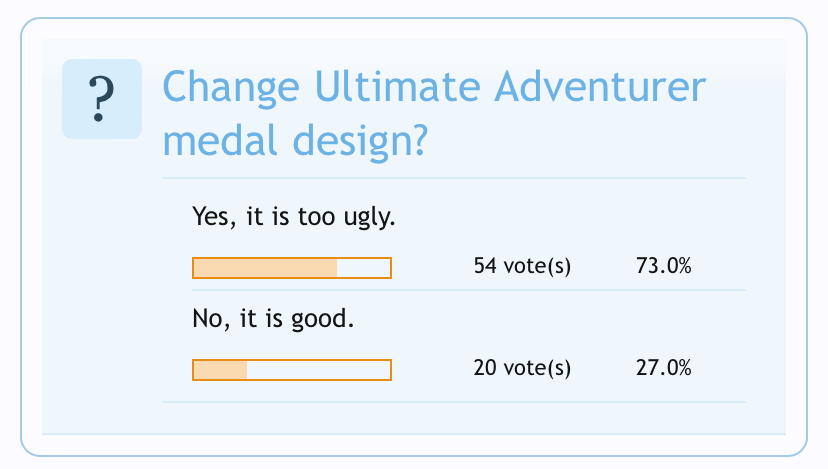Click the word "ugly" in the first option

[372, 218]
